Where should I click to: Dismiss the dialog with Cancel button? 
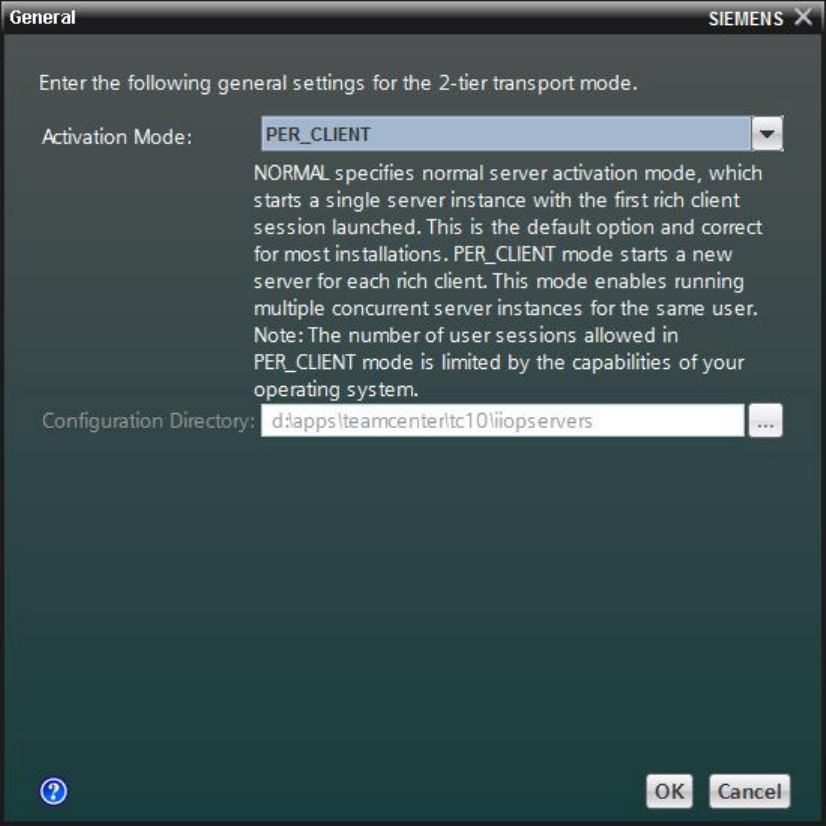pos(749,791)
